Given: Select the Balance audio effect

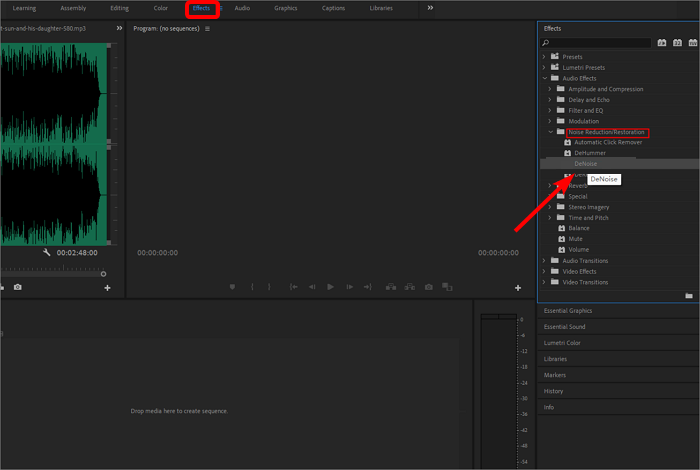Looking at the screenshot, I should pyautogui.click(x=579, y=228).
